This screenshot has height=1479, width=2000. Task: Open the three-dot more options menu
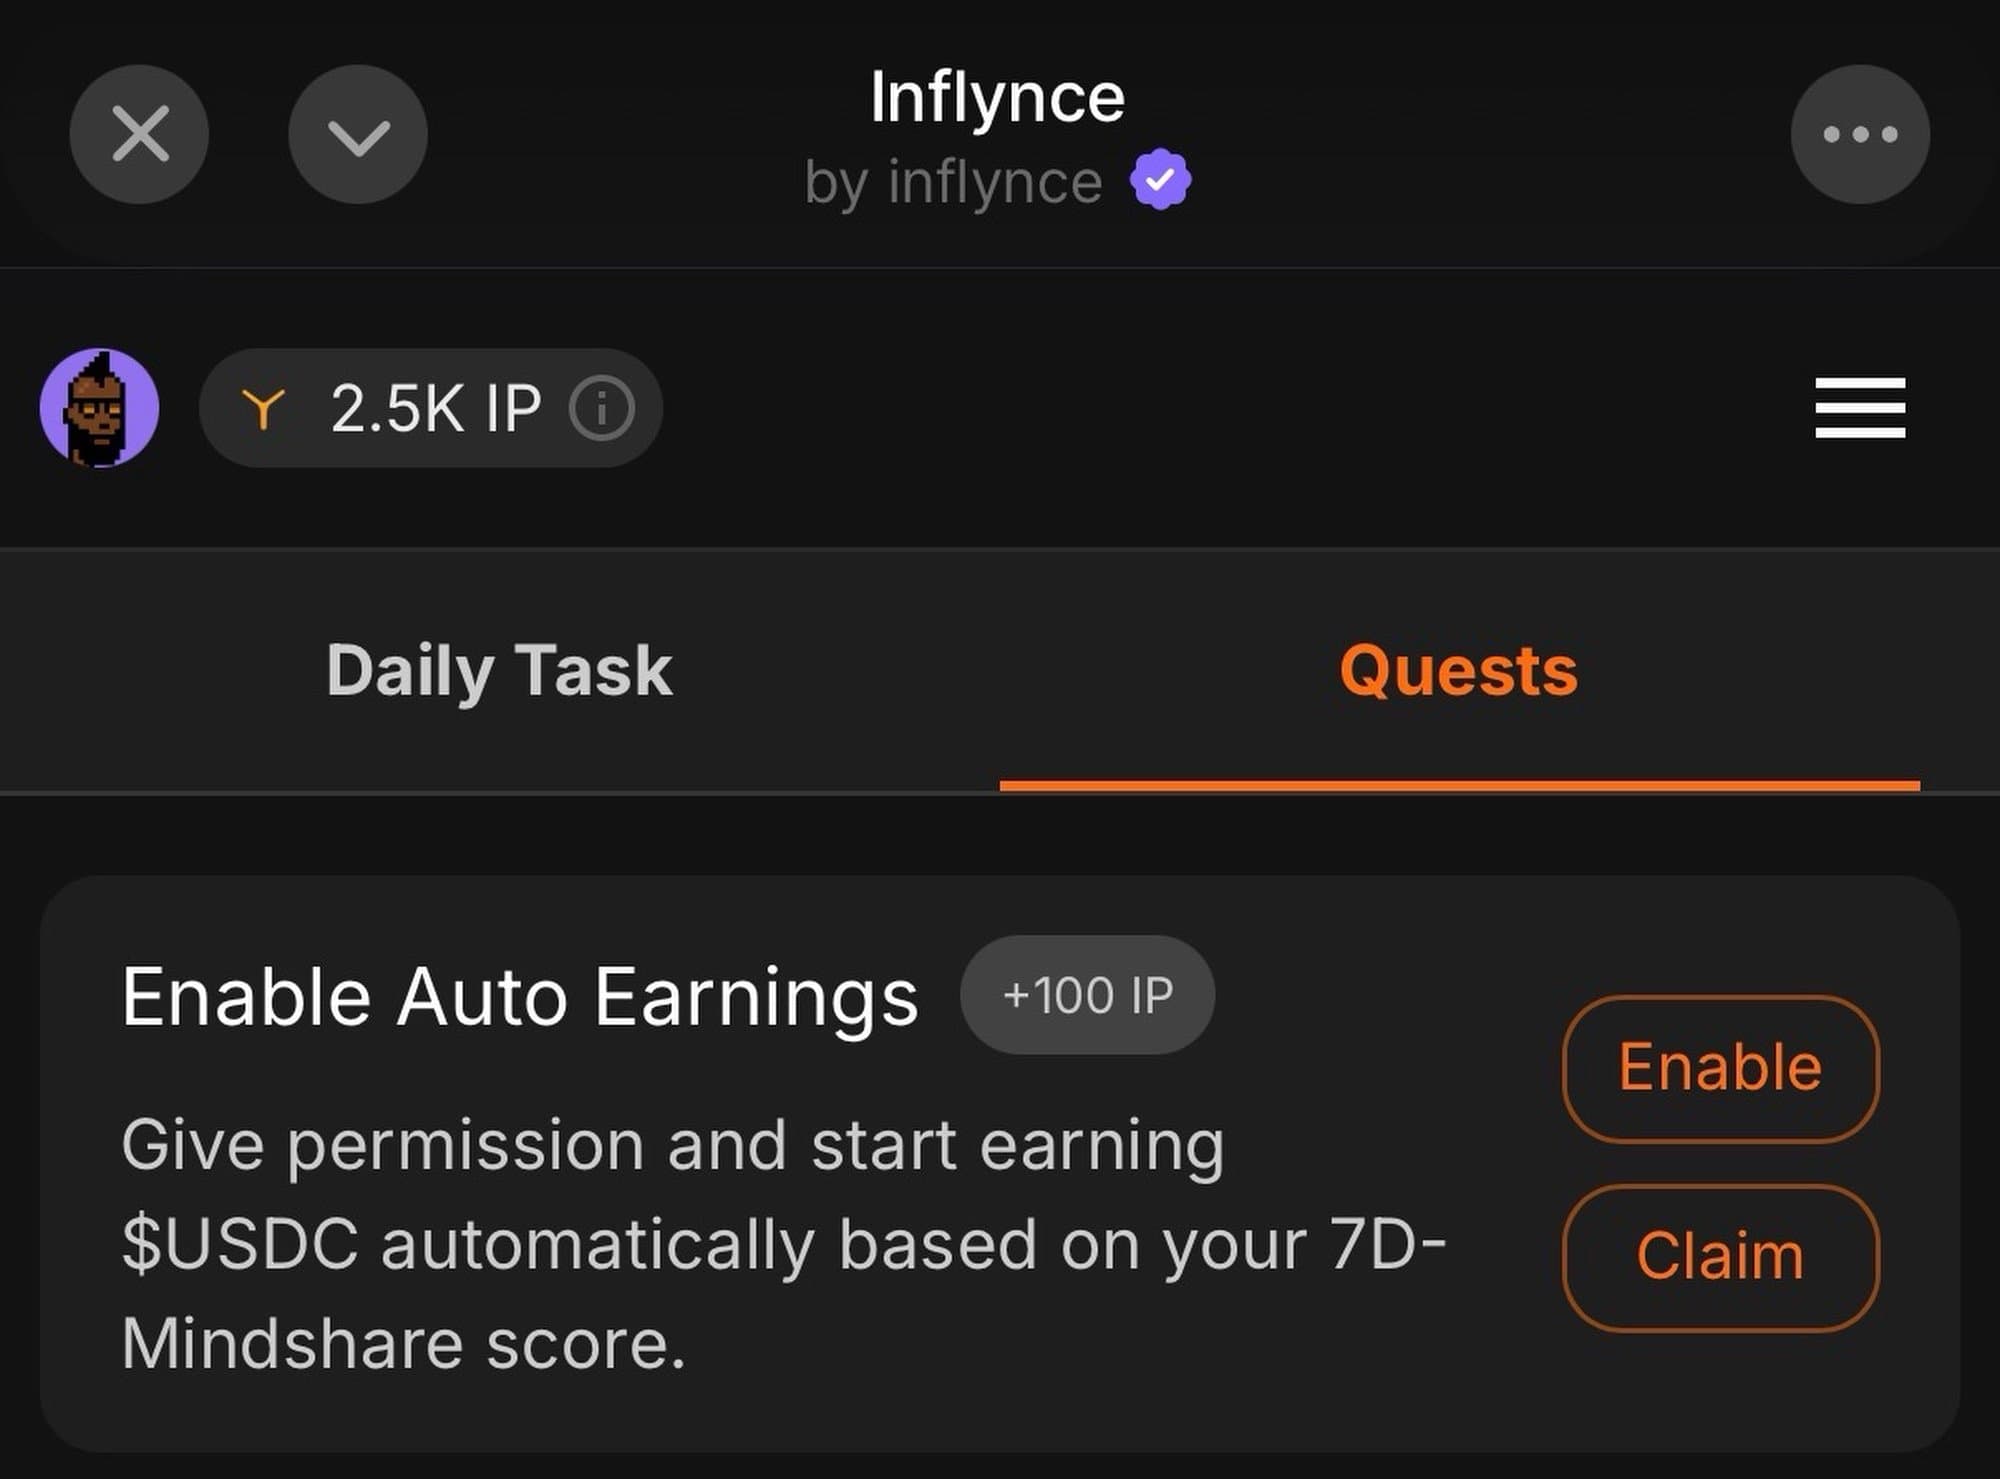[1860, 134]
